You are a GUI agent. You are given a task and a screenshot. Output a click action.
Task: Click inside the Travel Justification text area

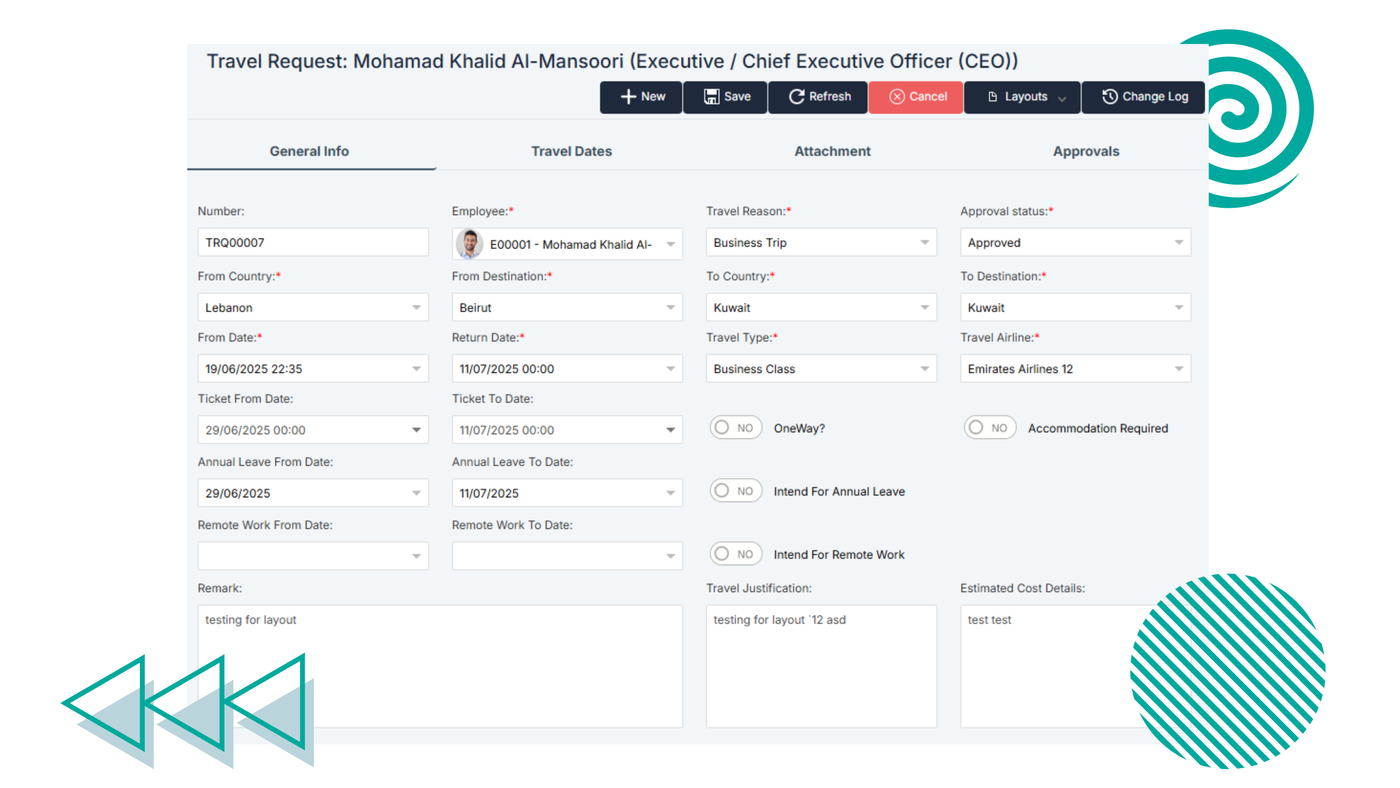pos(821,666)
